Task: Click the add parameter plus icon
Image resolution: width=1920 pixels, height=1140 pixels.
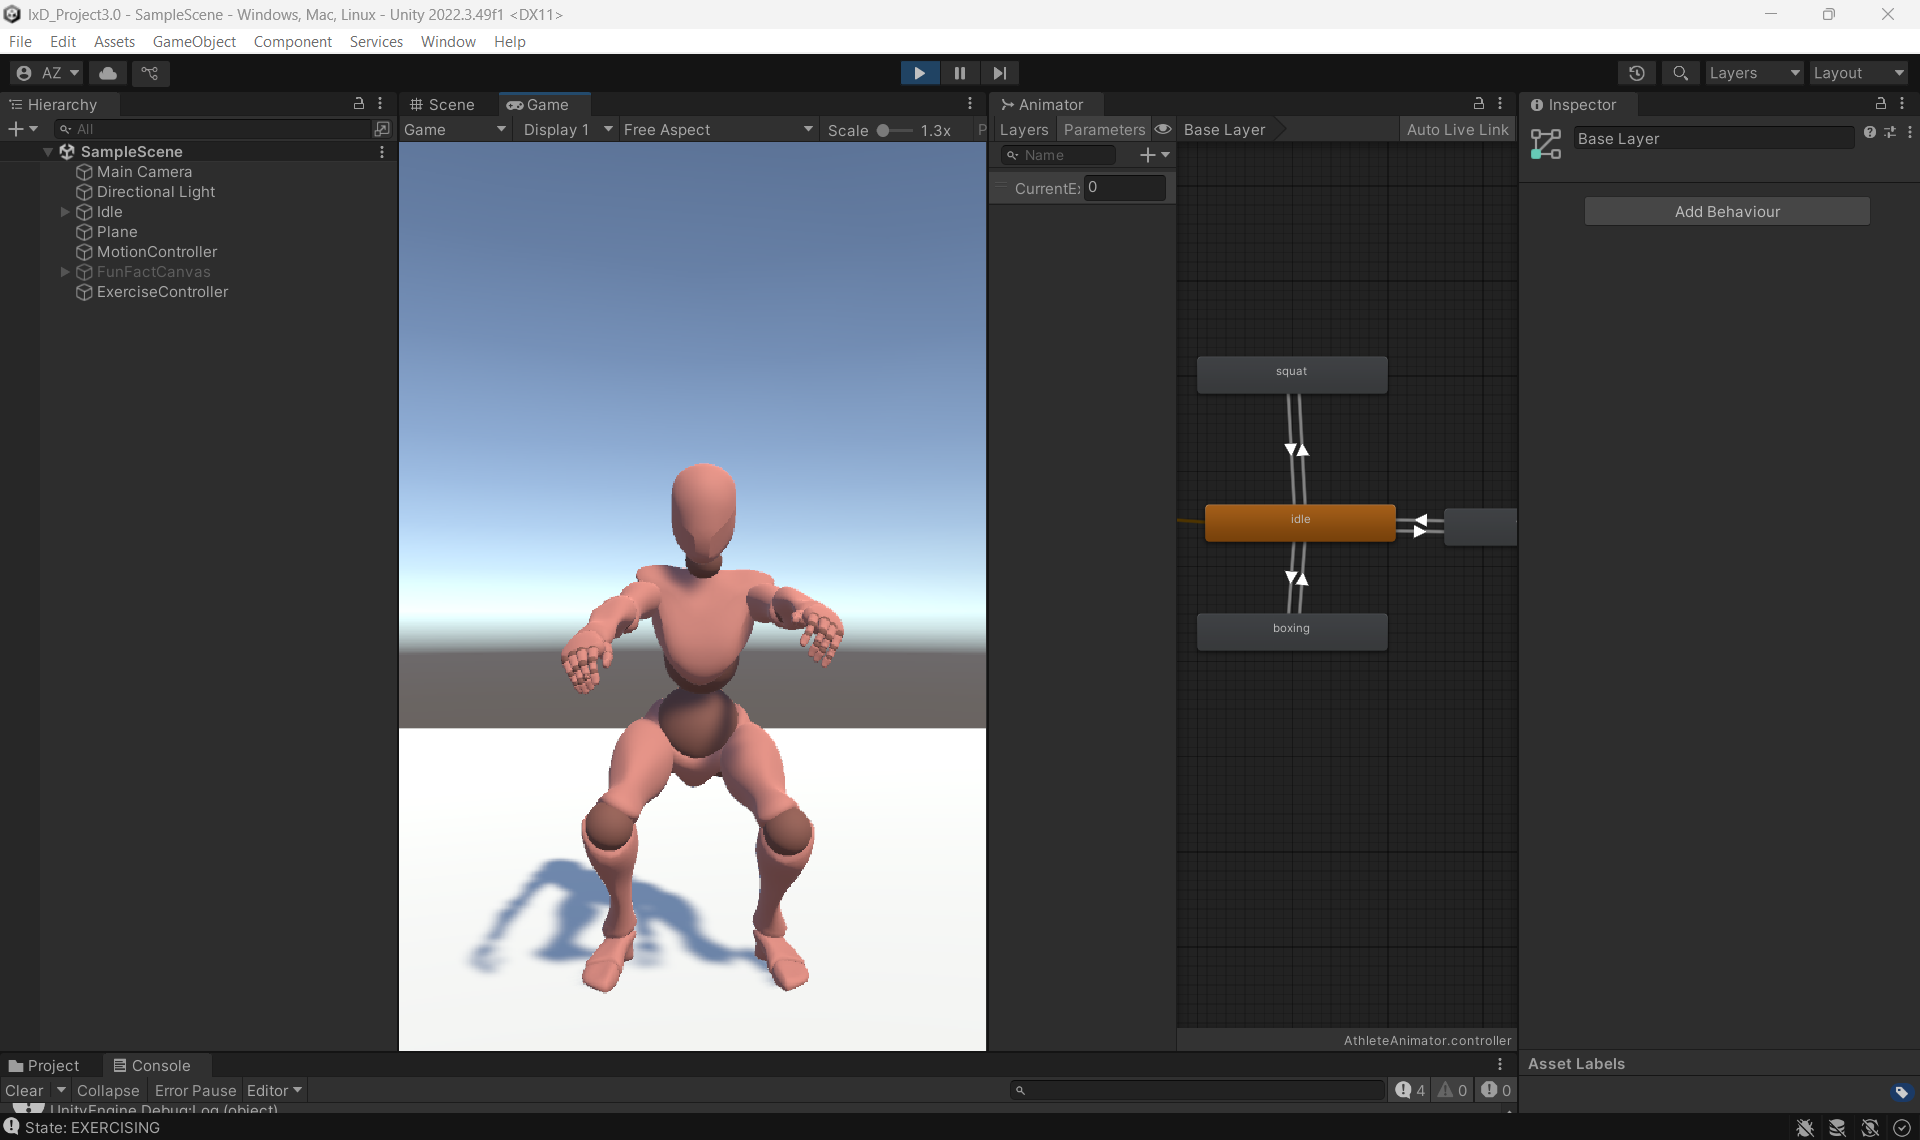Action: [1148, 155]
